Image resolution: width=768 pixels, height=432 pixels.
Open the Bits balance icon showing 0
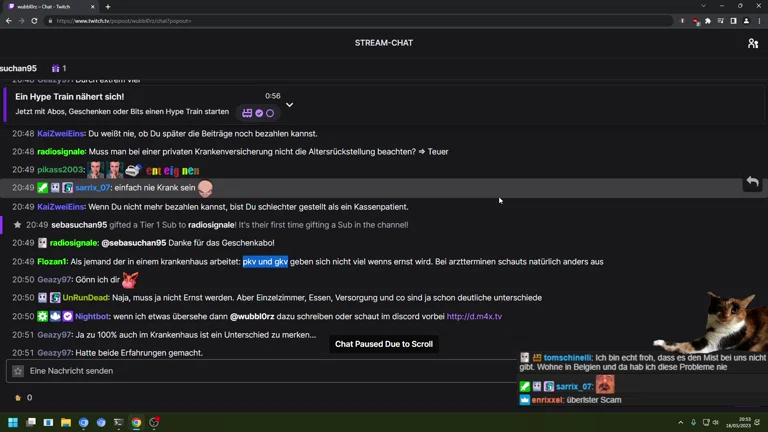18,398
